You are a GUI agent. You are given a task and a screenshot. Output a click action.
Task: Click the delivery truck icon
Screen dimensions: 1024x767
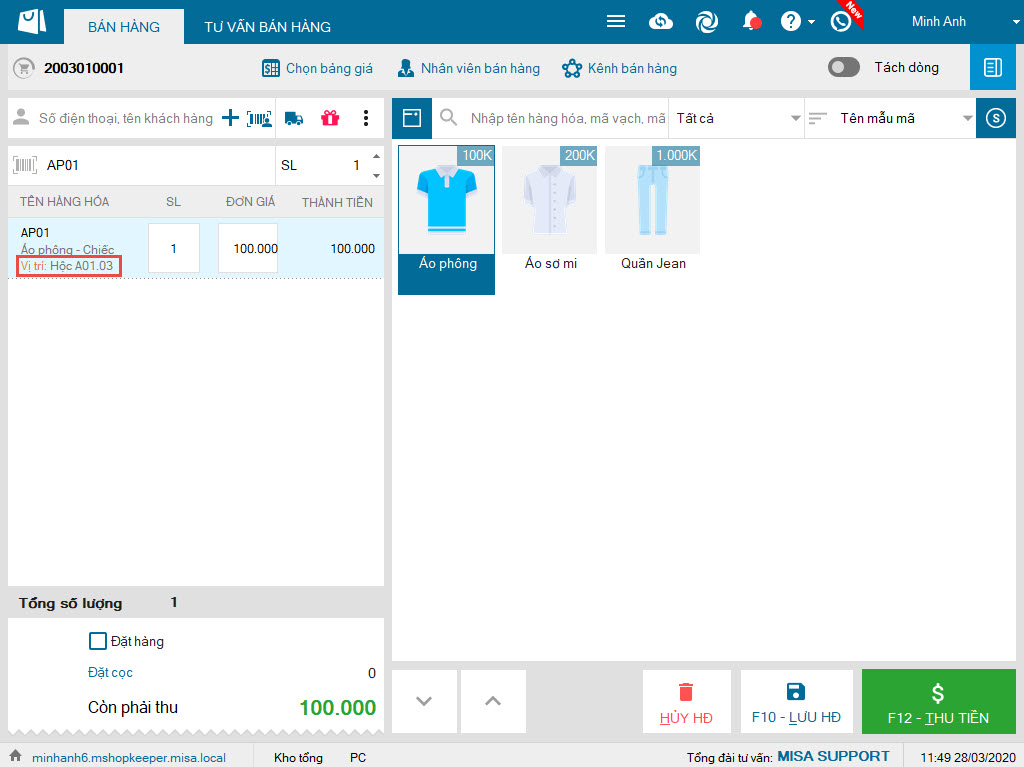click(294, 119)
